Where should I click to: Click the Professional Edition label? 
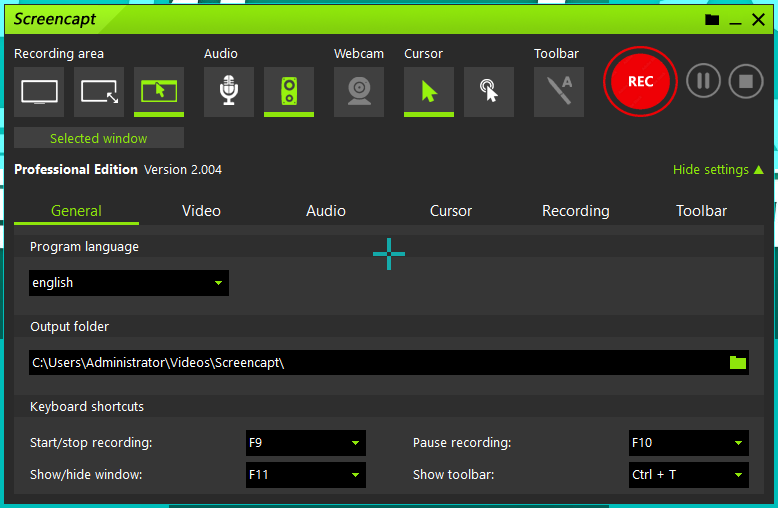point(76,170)
